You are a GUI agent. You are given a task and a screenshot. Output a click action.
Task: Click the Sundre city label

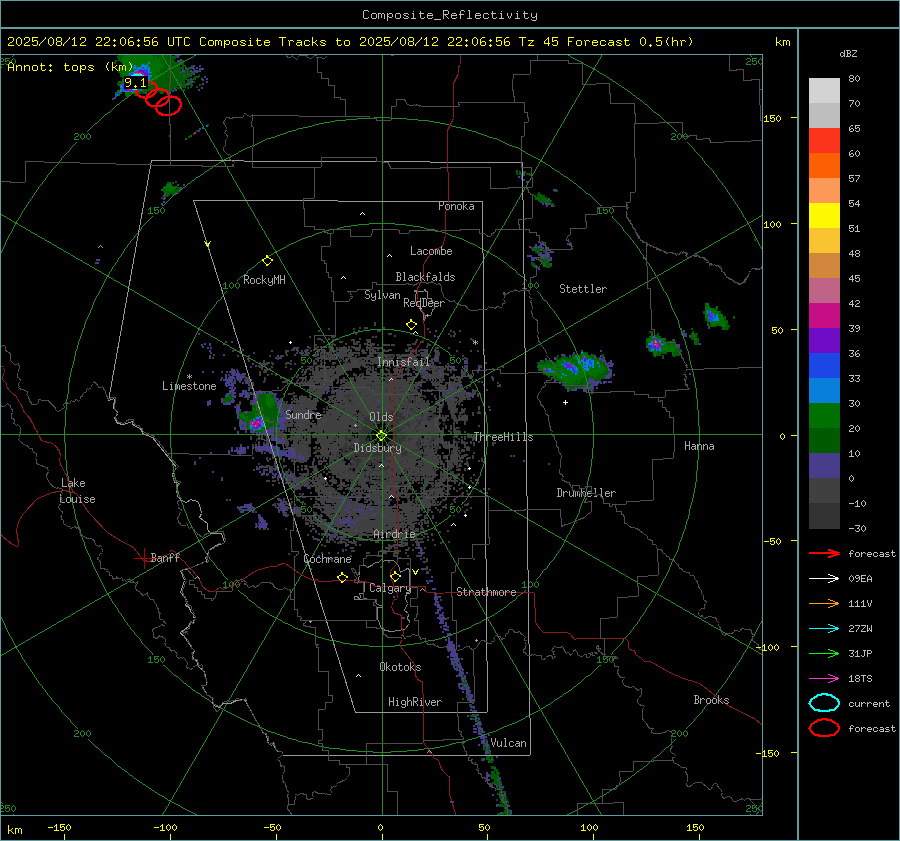pos(303,414)
